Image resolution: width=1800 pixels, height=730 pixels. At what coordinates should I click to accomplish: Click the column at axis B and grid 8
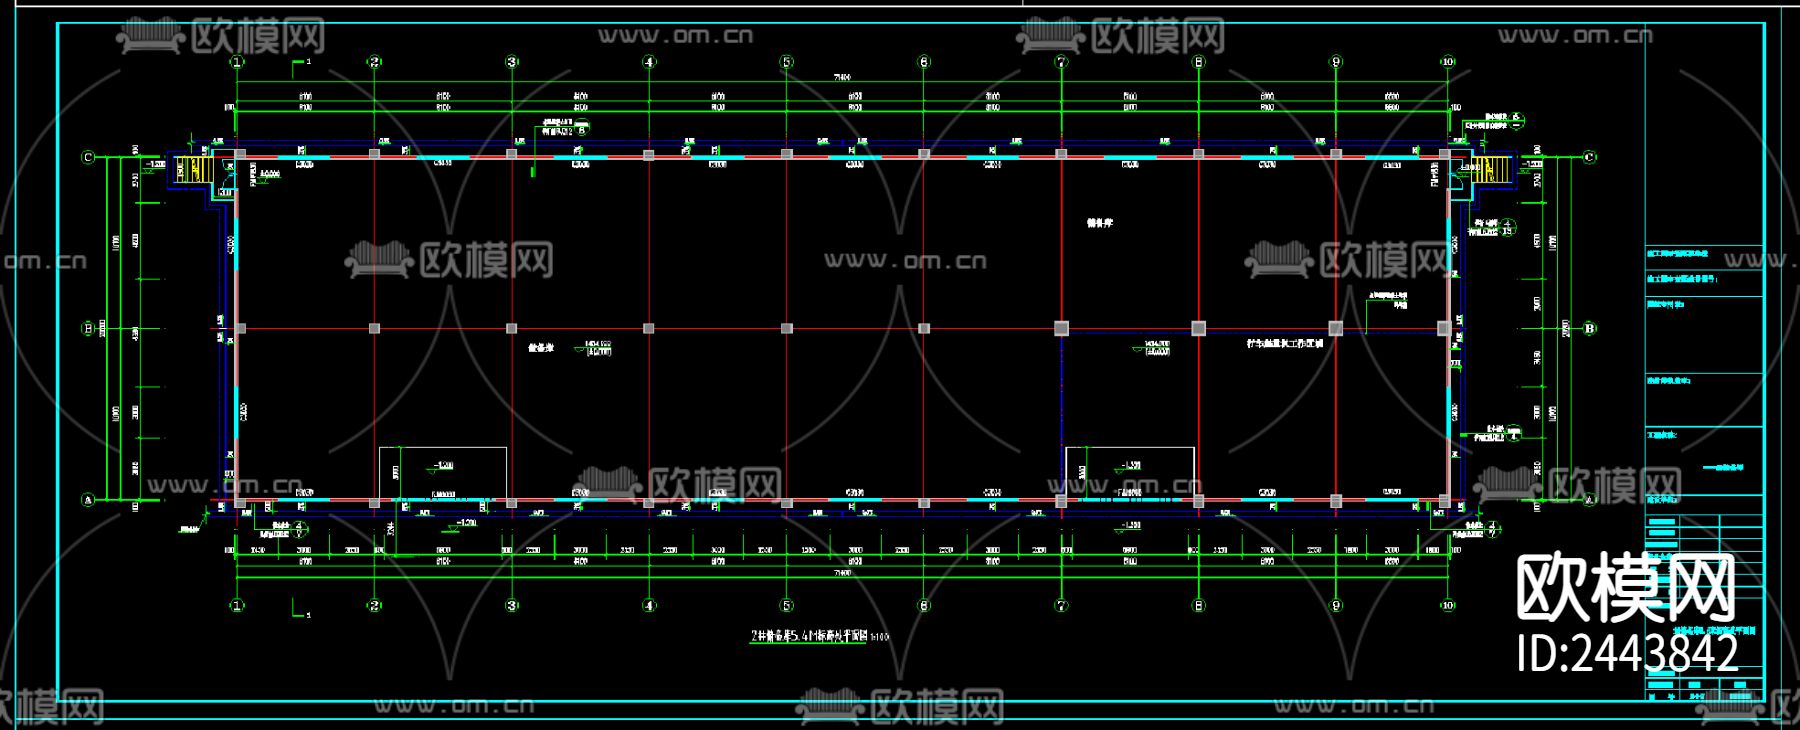coord(1199,328)
